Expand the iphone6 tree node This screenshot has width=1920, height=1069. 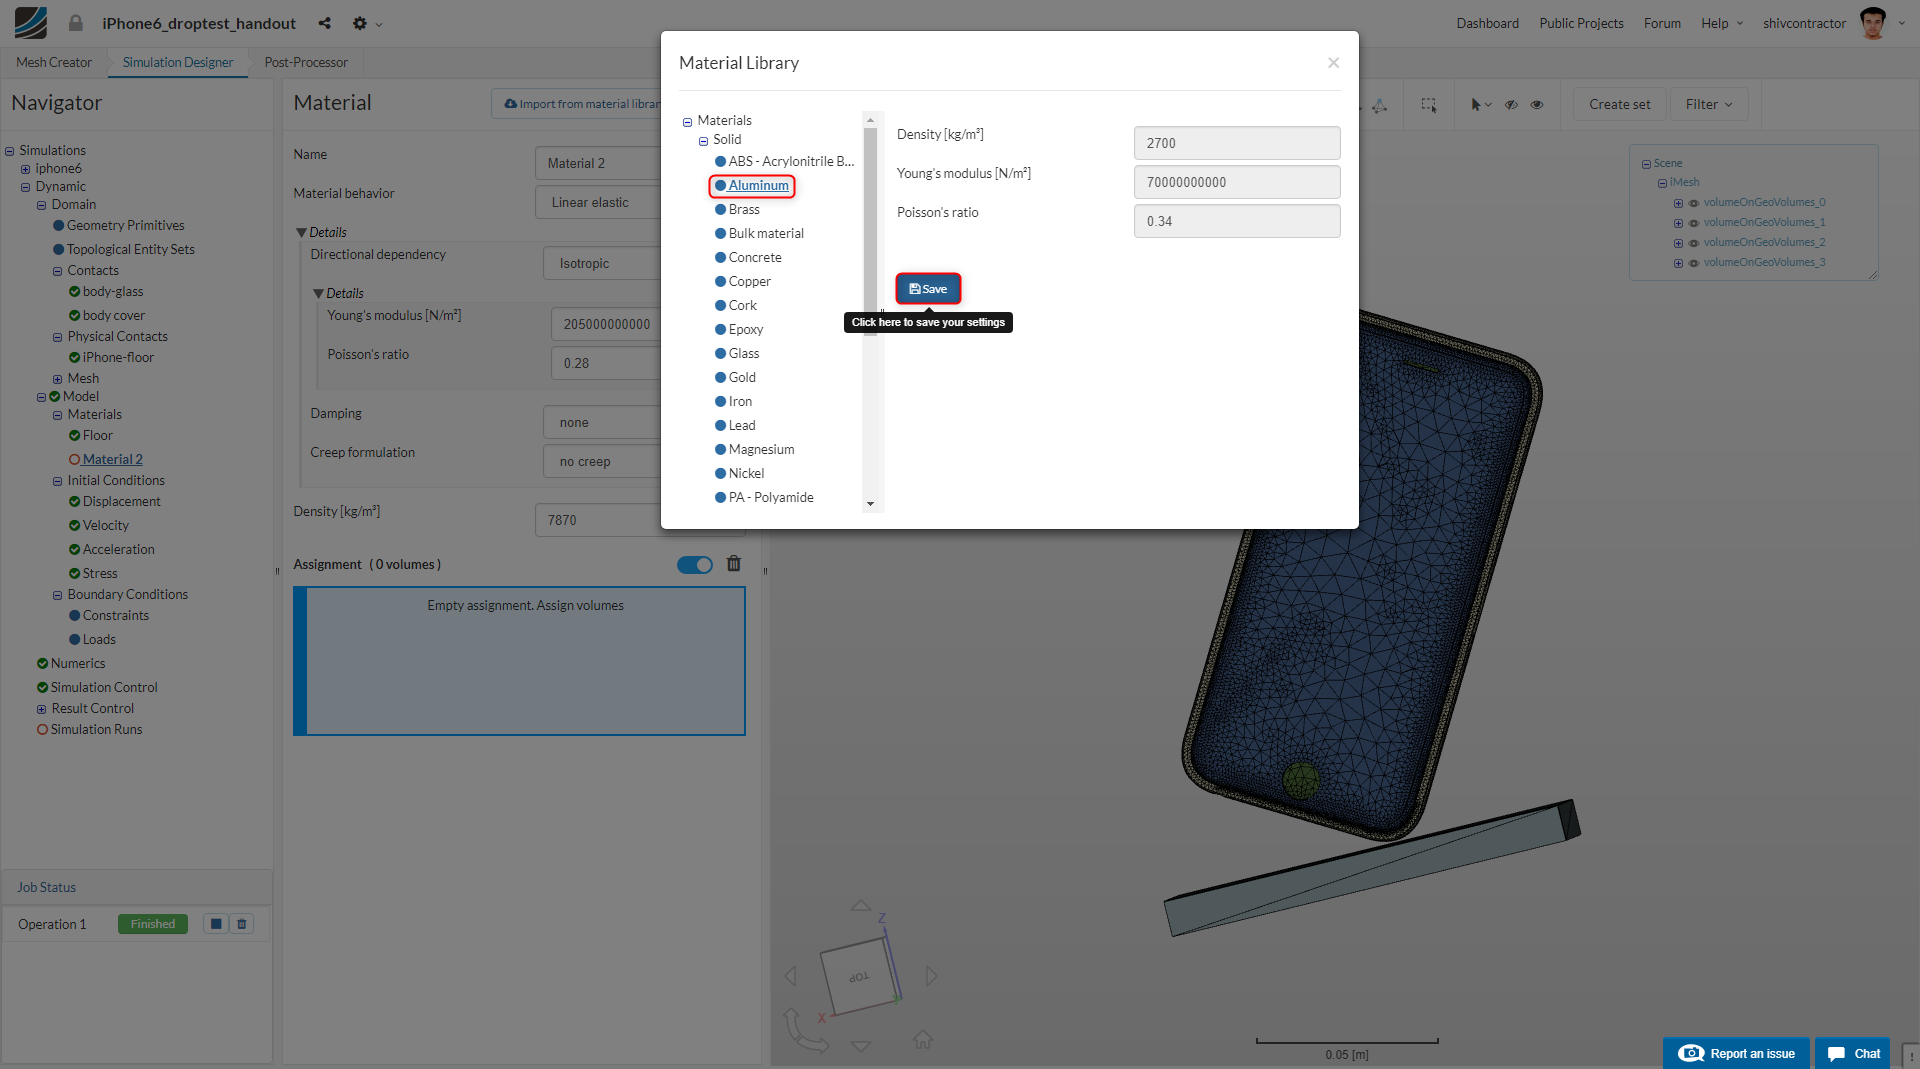[25, 170]
